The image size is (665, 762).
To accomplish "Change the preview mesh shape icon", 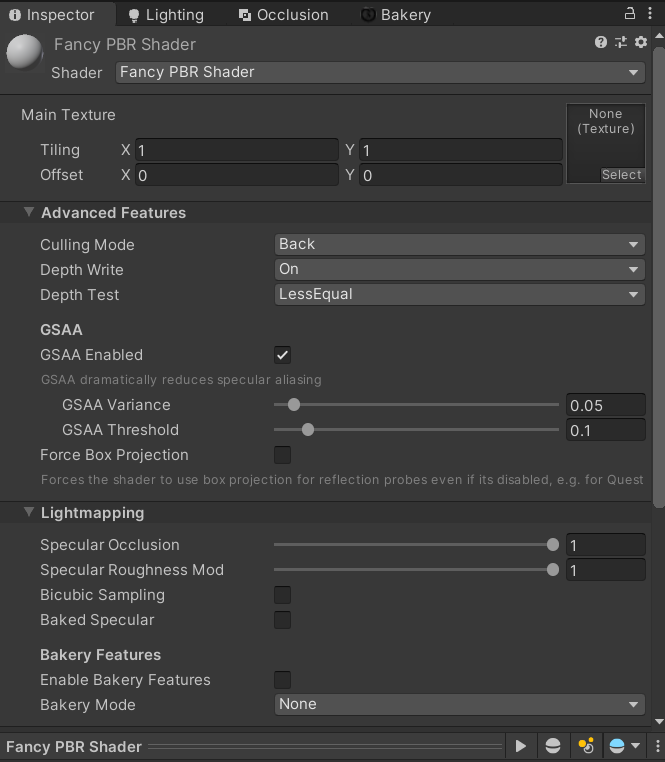I will pos(552,746).
